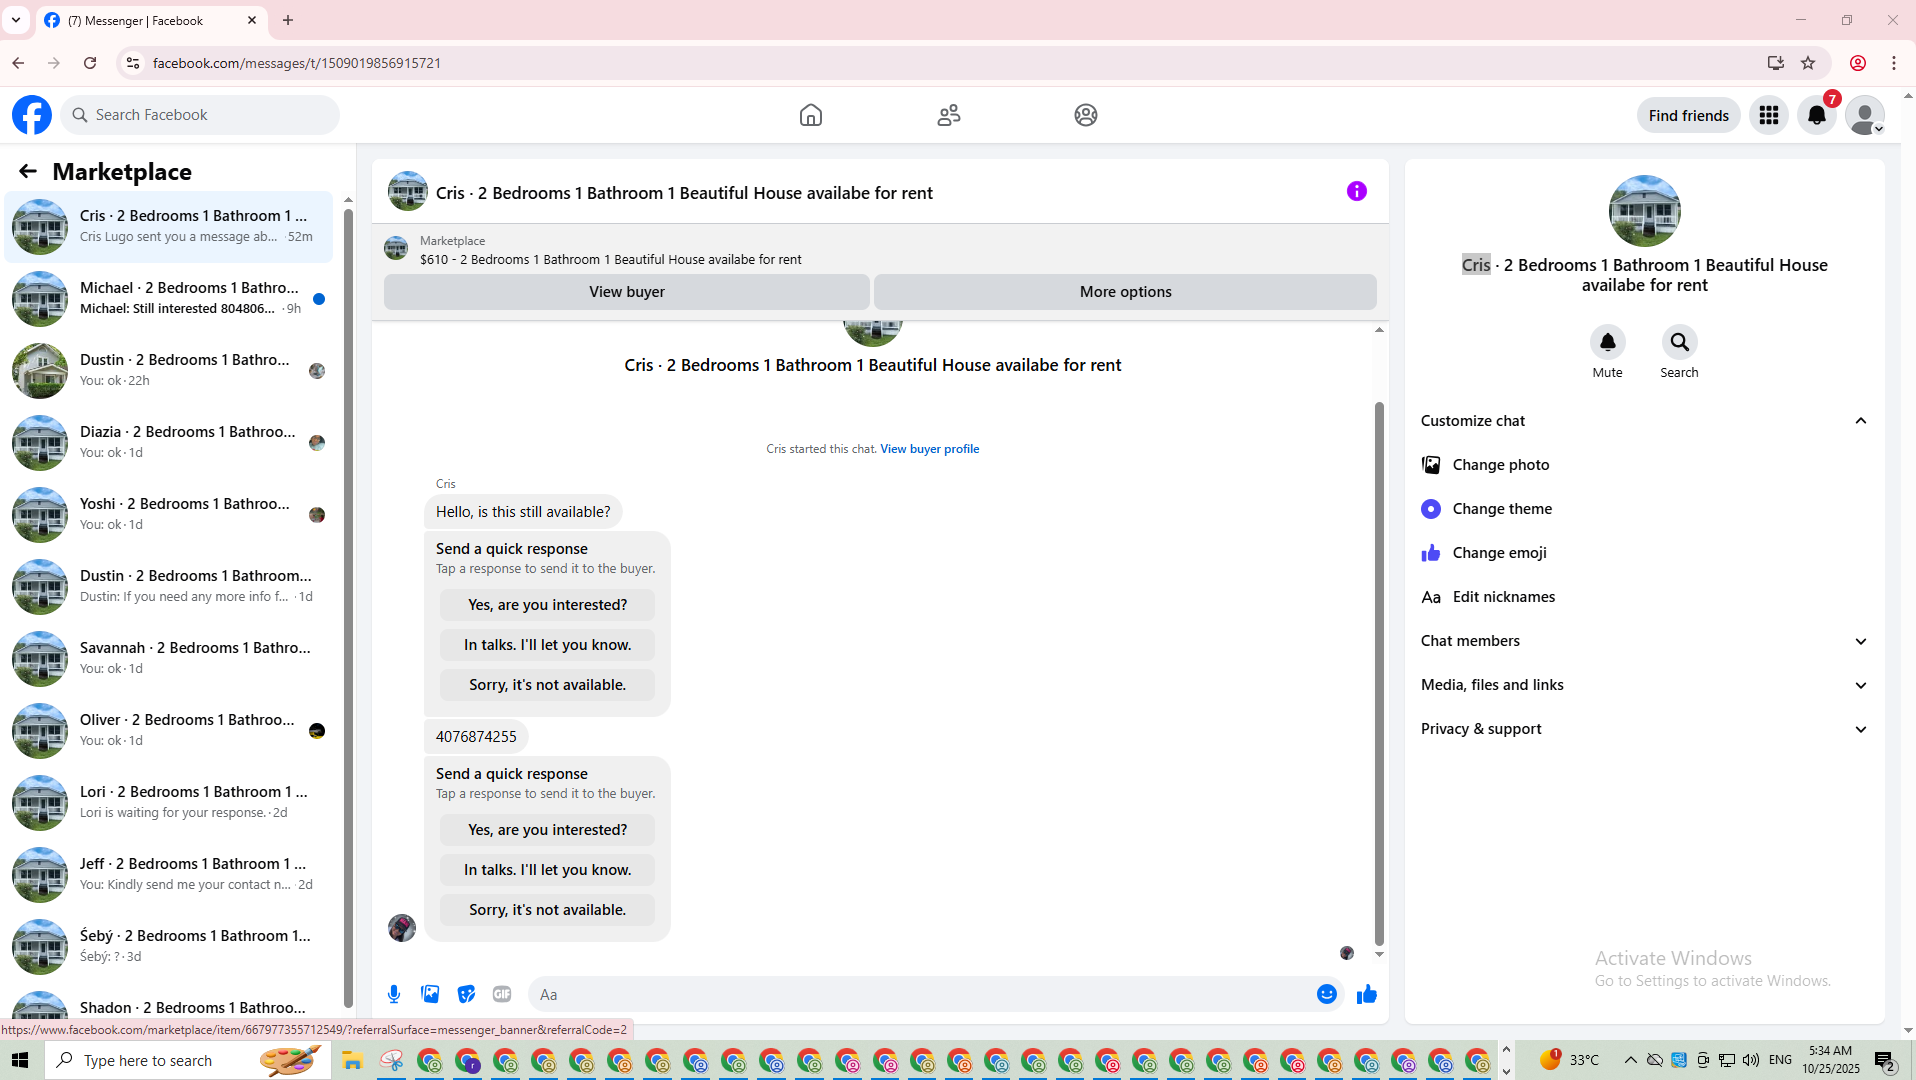Open a new browser tab
1916x1080 pixels.
(x=288, y=20)
